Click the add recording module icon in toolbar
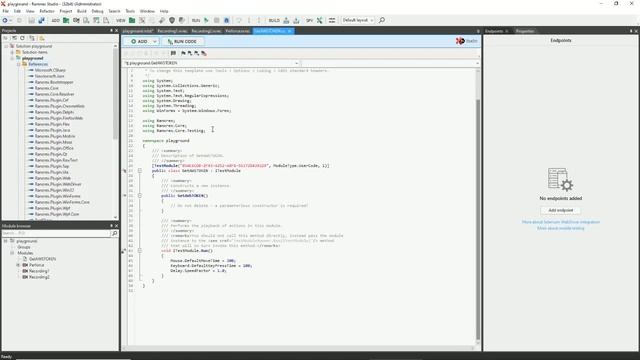640x360 pixels. coord(76,20)
